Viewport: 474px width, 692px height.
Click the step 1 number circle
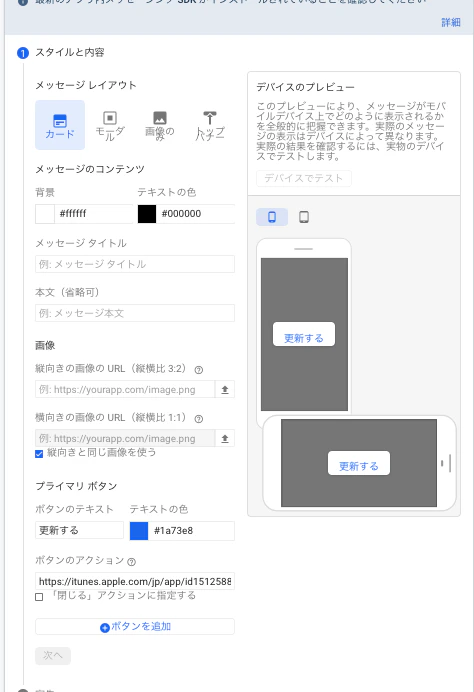coord(23,53)
